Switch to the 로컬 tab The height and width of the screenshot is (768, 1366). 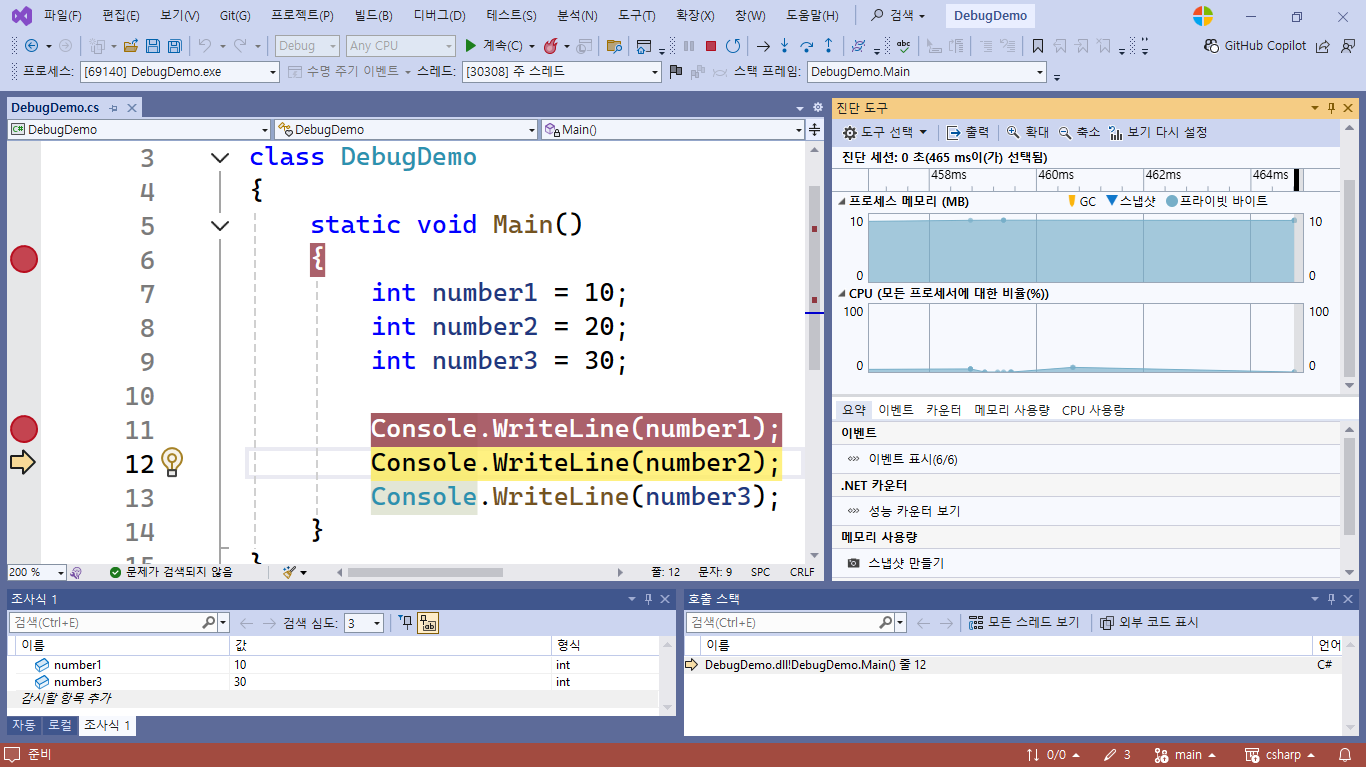pos(59,725)
